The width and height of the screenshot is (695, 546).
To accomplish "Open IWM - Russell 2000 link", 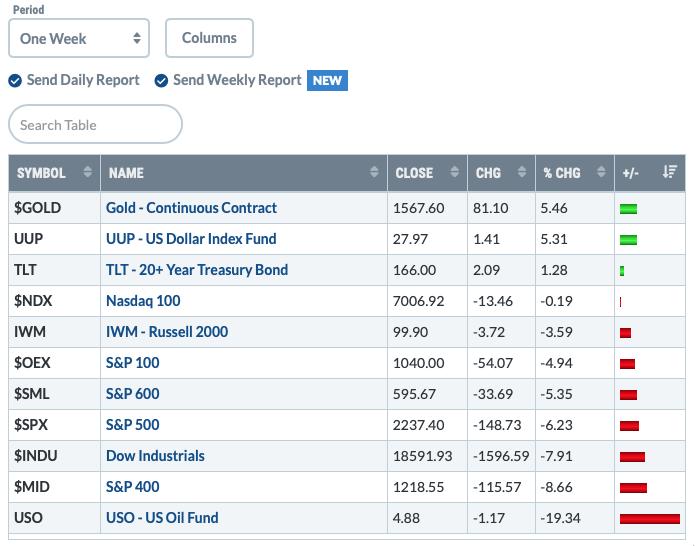I will coord(167,332).
